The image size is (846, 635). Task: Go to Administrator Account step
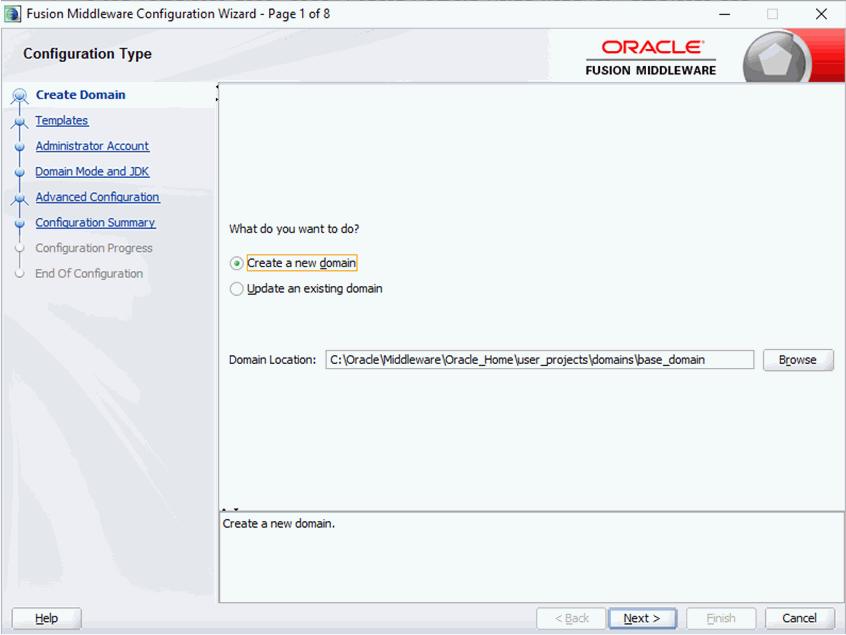92,146
